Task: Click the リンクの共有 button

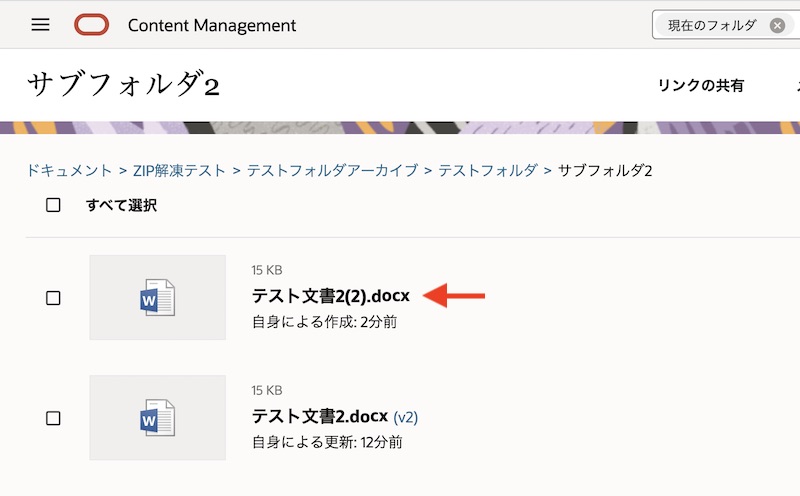Action: pyautogui.click(x=700, y=86)
